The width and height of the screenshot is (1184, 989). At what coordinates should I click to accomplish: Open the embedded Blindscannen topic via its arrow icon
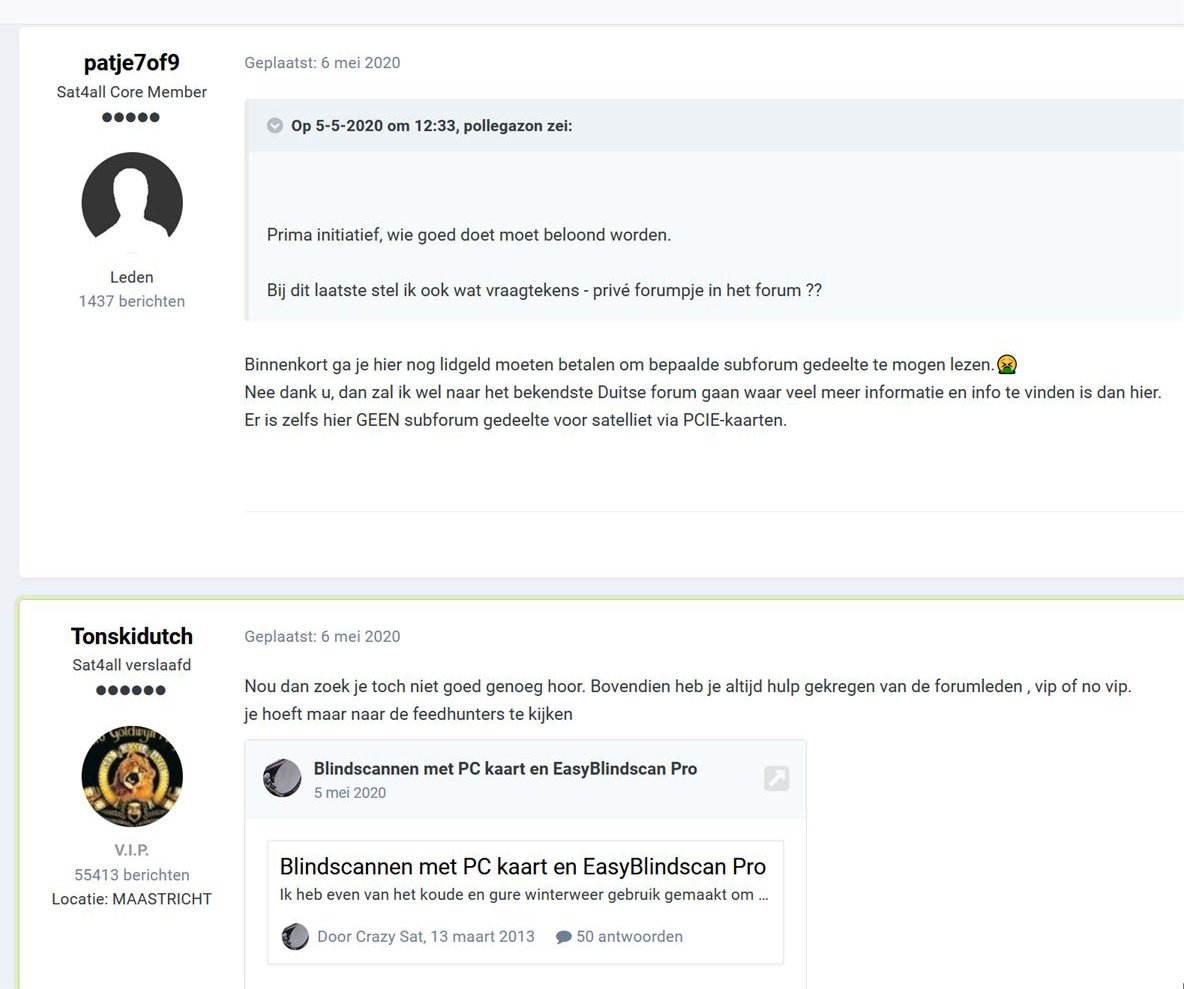click(x=776, y=778)
